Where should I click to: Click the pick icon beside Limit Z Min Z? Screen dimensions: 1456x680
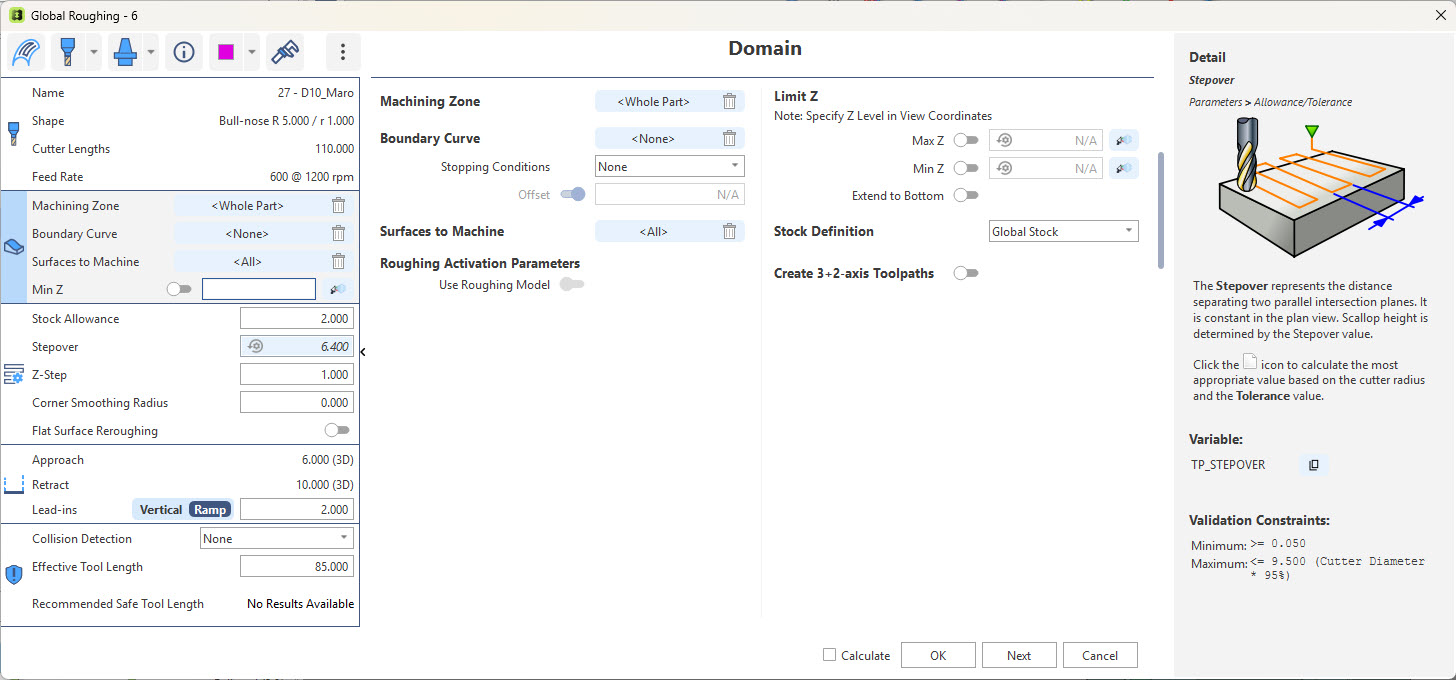pyautogui.click(x=1125, y=168)
